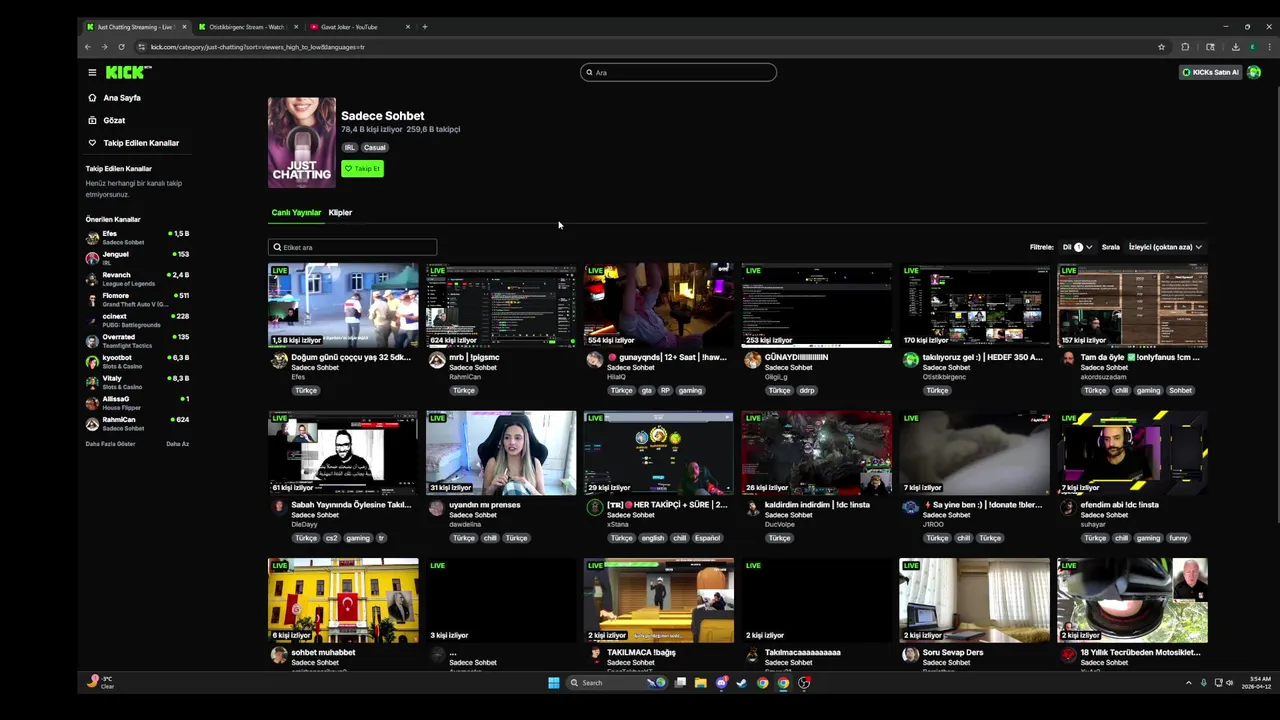Viewport: 1280px width, 720px height.
Task: Click the user profile avatar icon
Action: pos(1254,72)
